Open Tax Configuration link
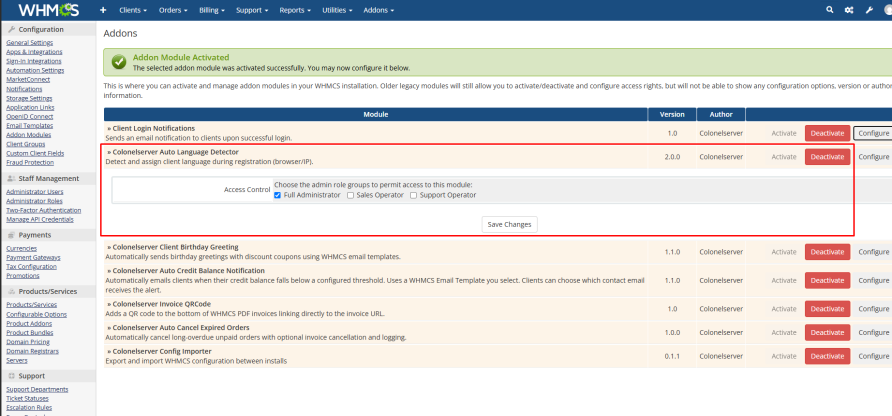The image size is (892, 416). [31, 266]
